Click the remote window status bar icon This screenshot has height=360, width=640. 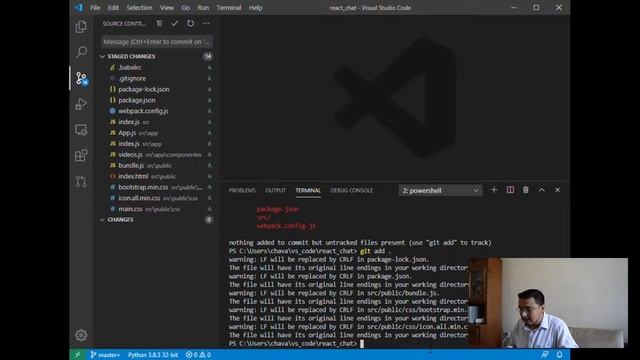tap(78, 355)
